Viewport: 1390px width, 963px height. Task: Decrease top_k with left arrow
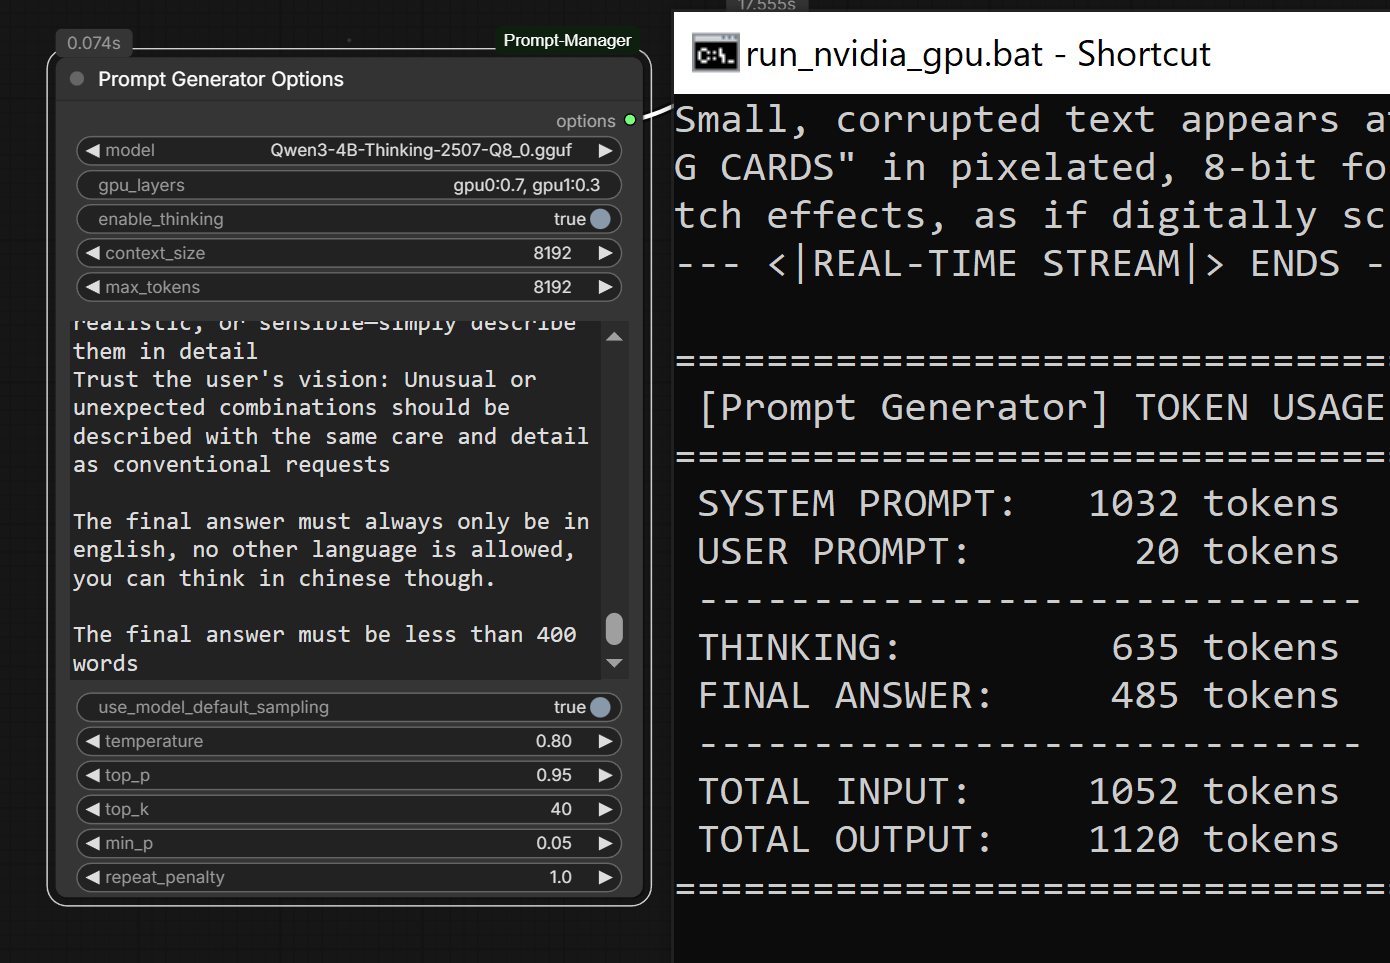[x=93, y=809]
